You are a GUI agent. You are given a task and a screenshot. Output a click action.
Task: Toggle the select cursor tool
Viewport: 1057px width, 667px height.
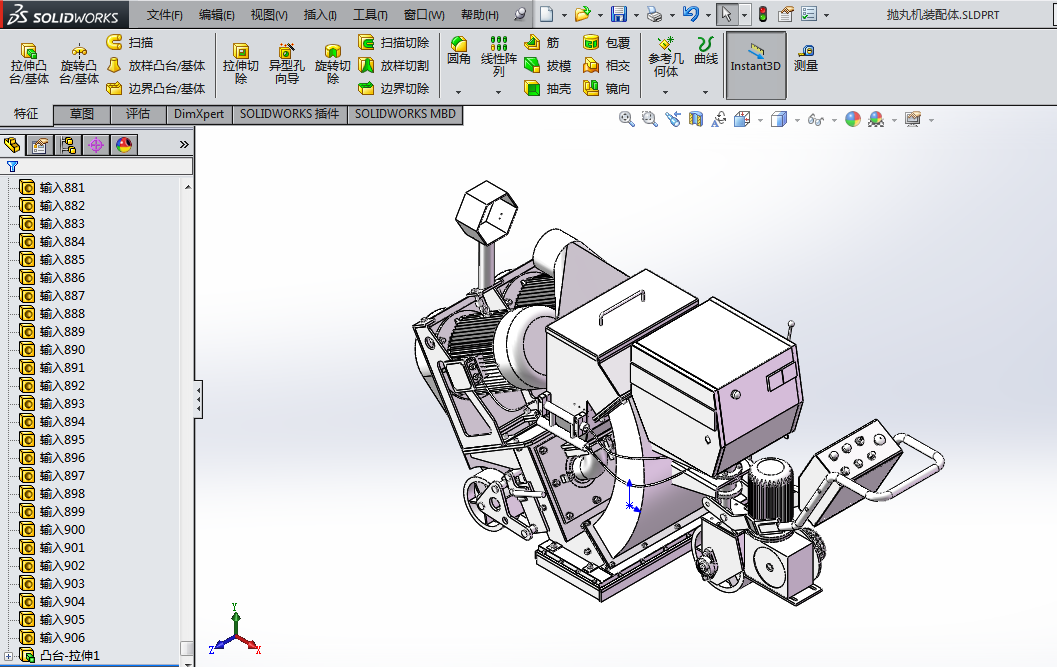[x=727, y=14]
